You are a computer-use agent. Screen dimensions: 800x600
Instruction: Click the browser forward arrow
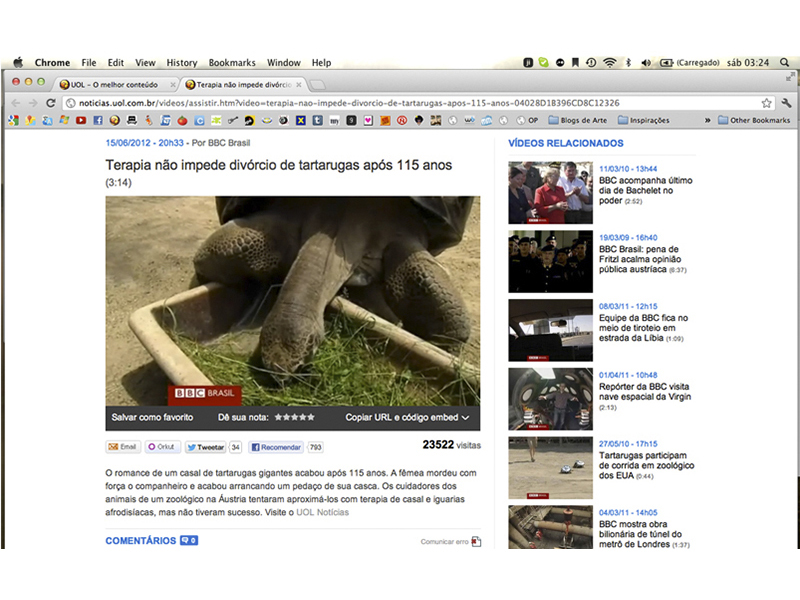(33, 103)
